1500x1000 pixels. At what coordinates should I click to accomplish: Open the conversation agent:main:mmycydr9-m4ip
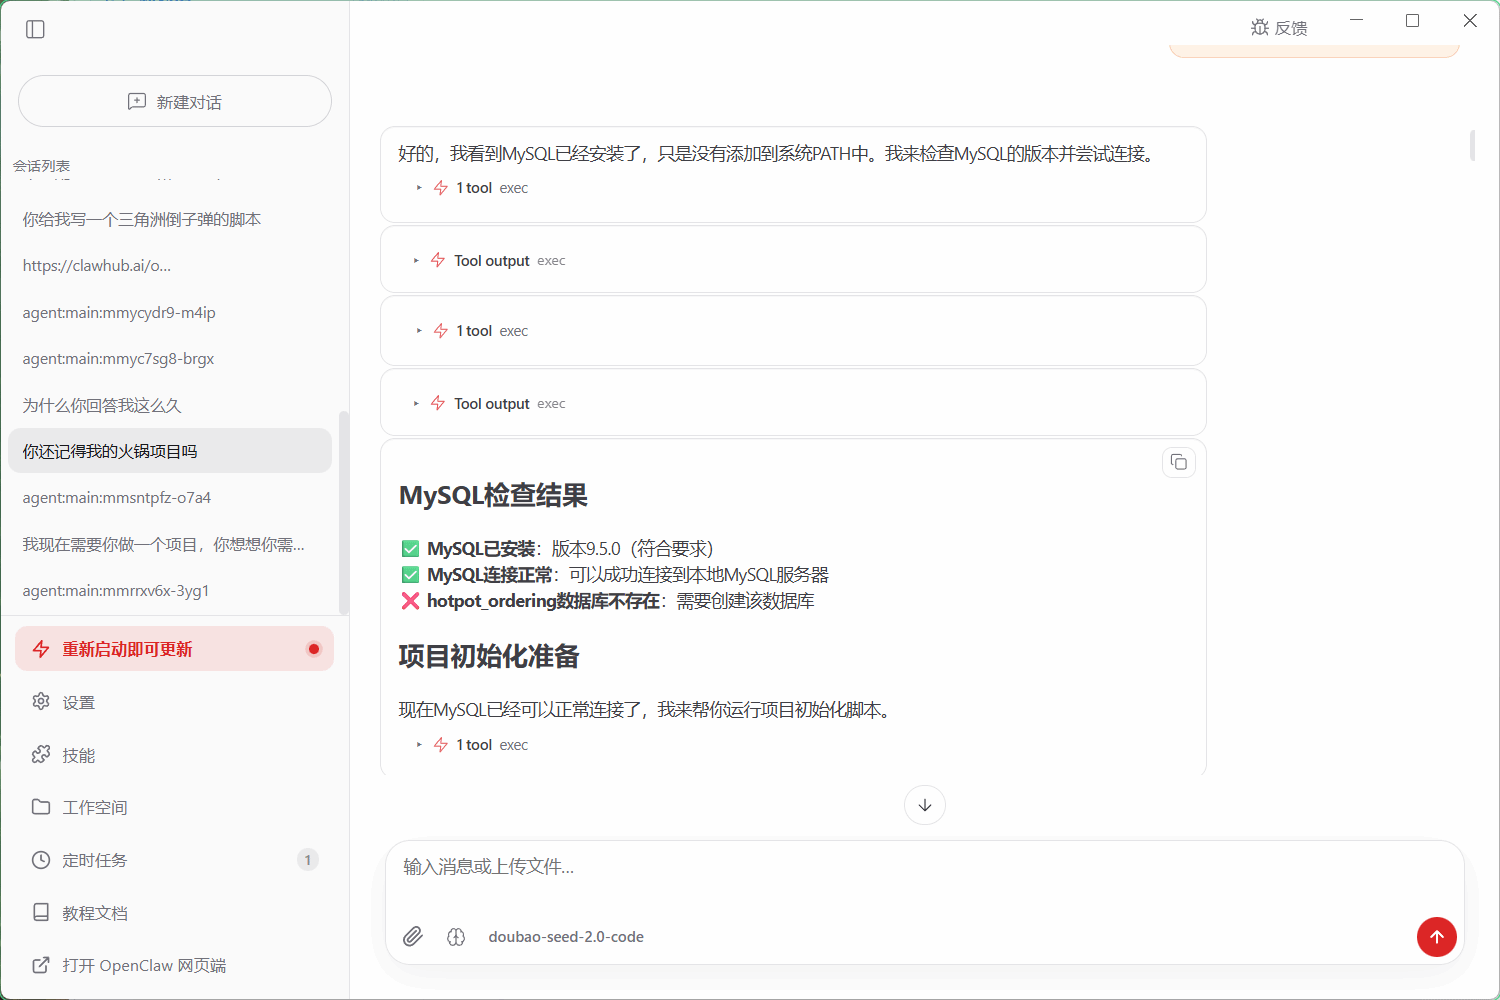170,312
